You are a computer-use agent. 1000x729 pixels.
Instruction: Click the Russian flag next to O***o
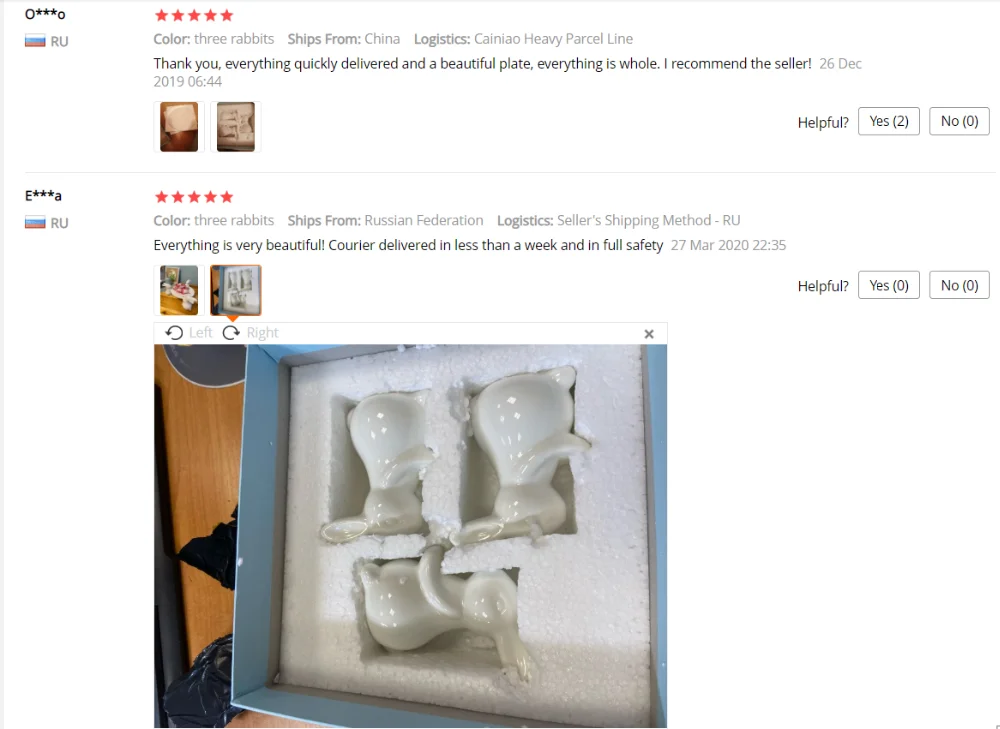(x=35, y=41)
